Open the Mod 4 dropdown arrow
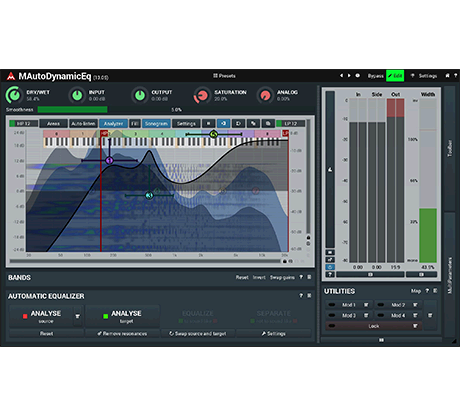 click(x=415, y=315)
